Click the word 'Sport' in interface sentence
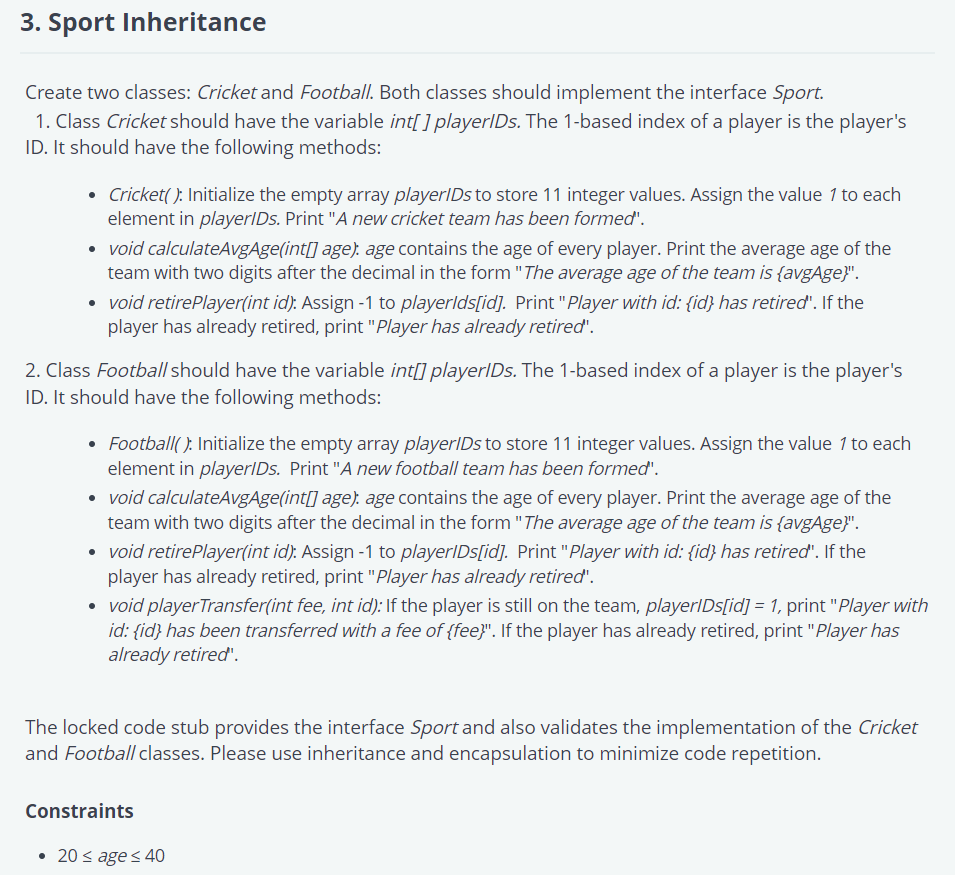Screen dimensions: 955x875 click(797, 93)
